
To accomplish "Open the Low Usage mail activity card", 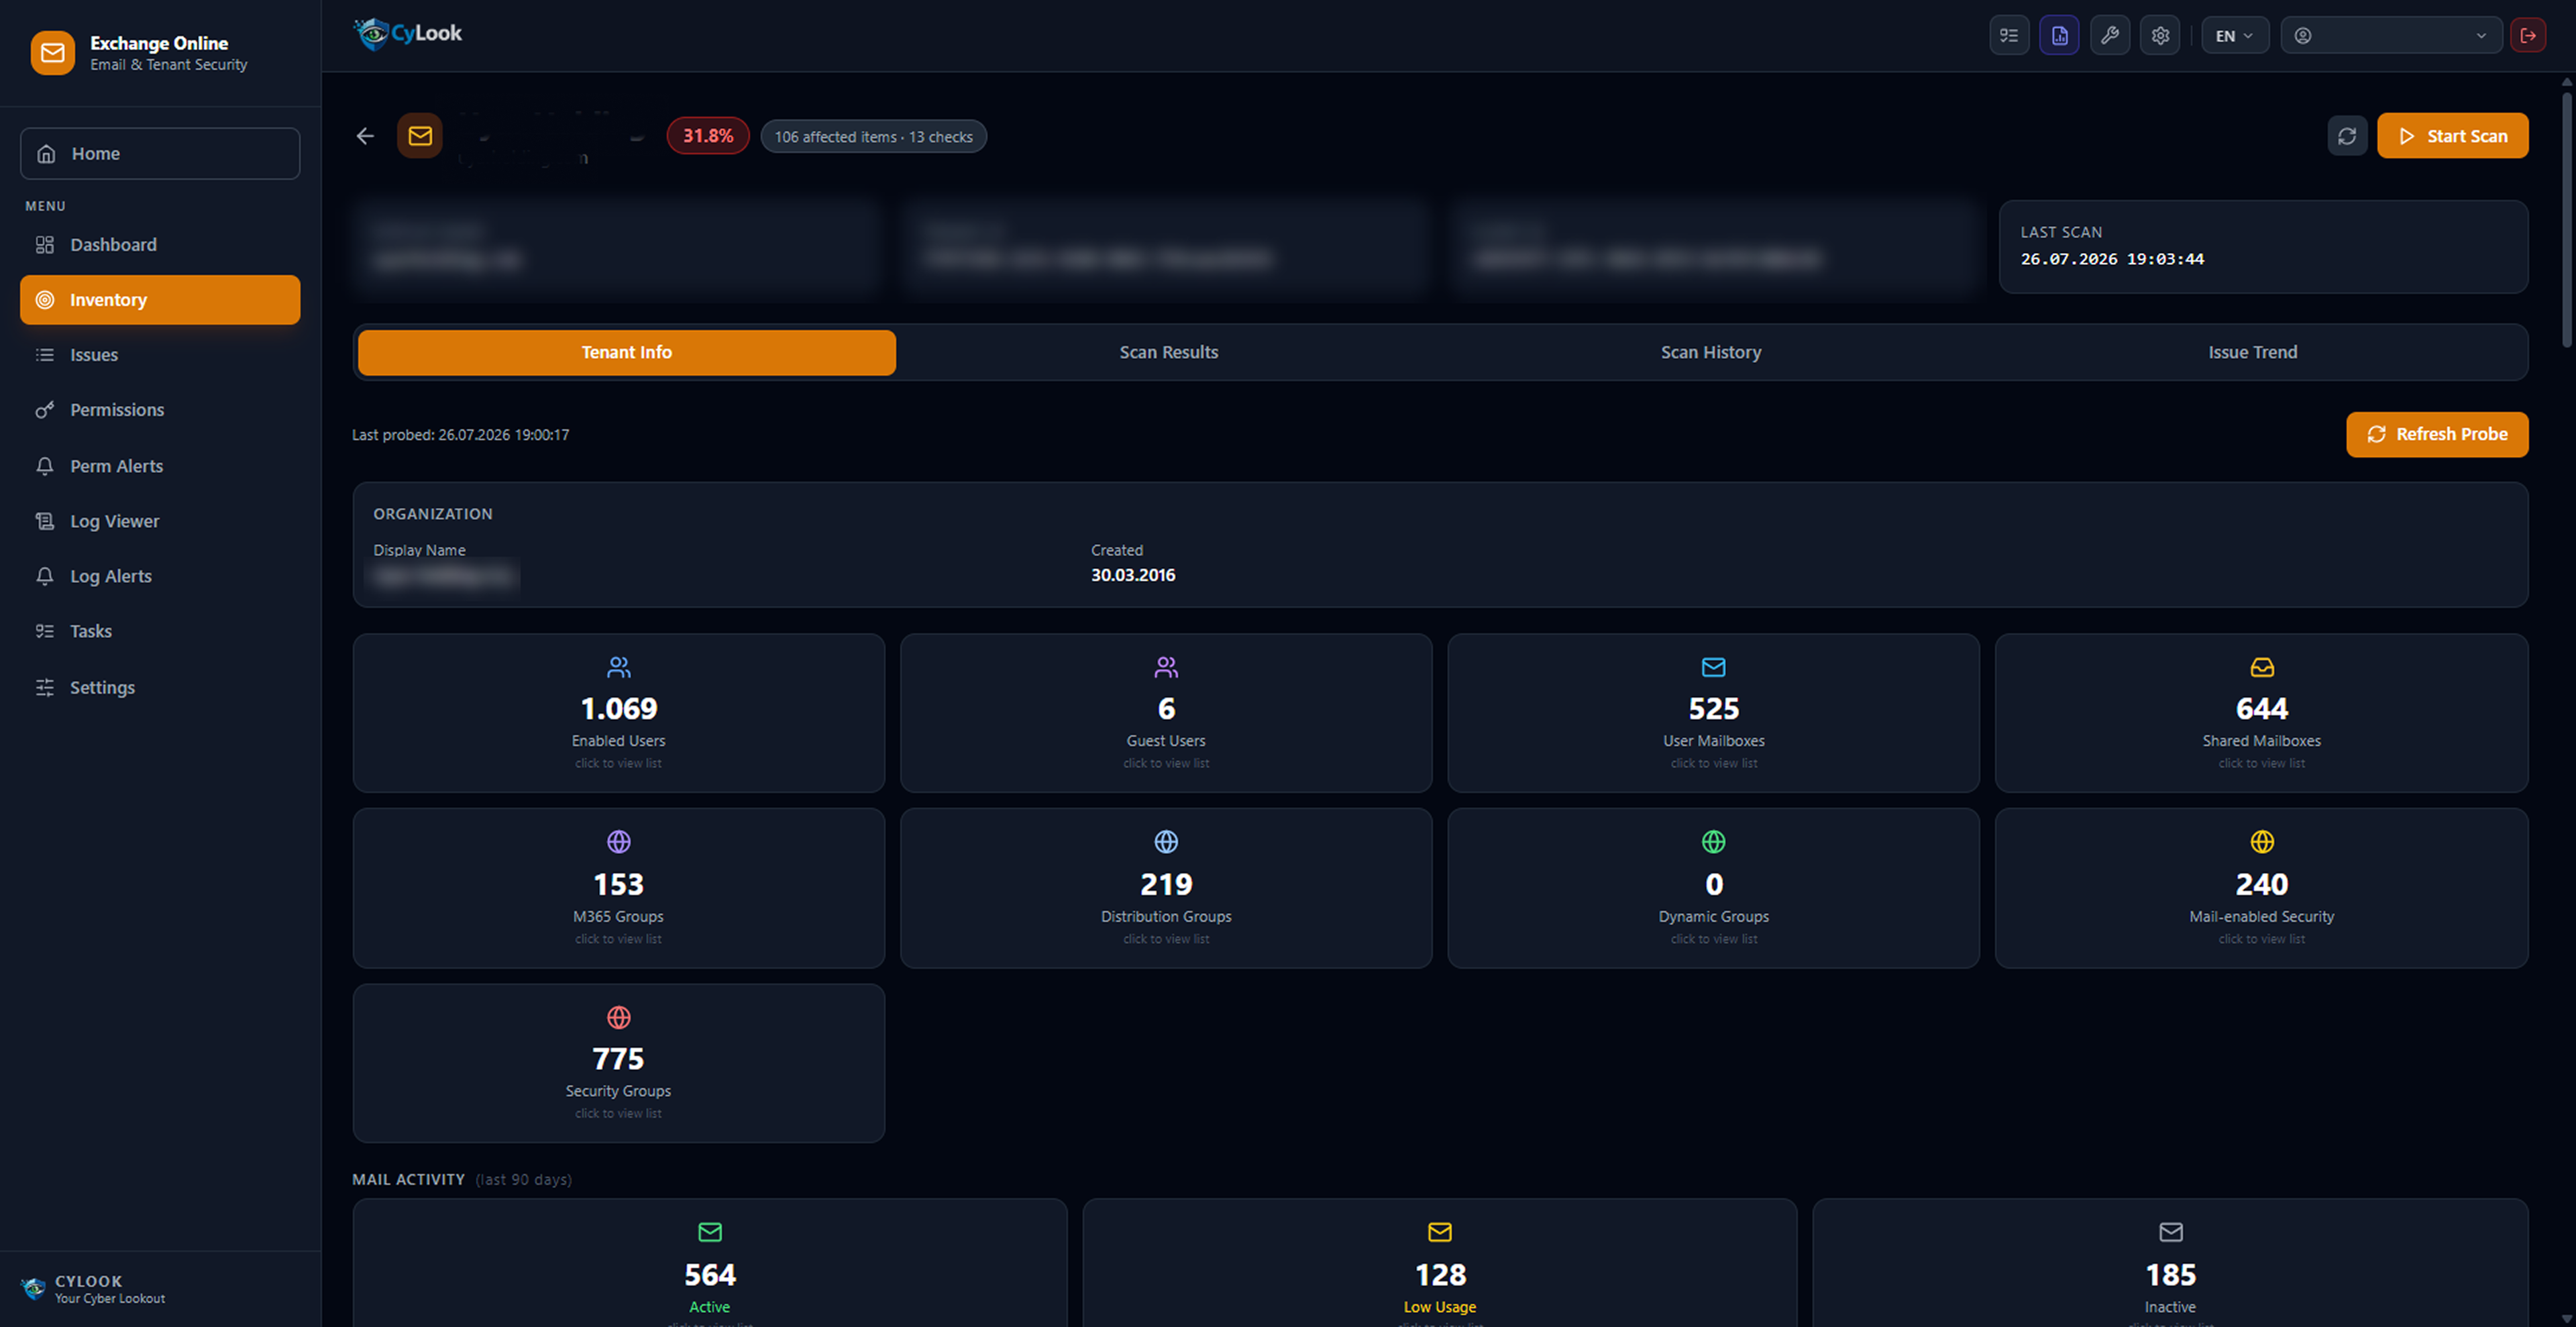I will [1440, 1263].
